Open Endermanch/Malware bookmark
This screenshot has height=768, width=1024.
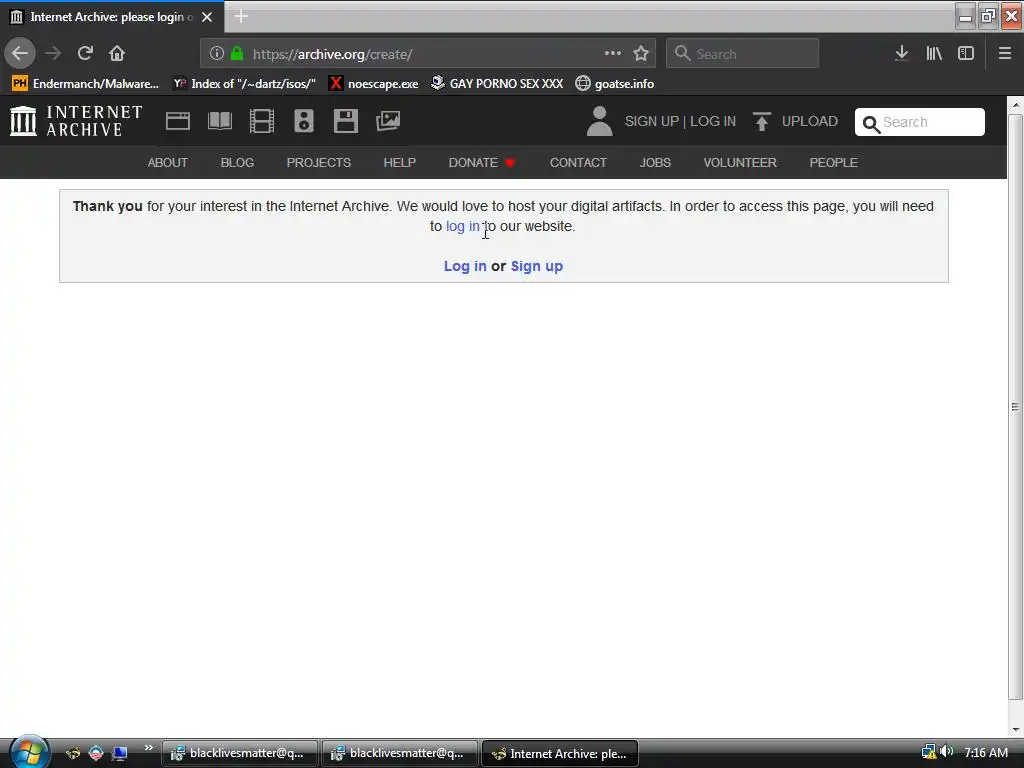(86, 84)
